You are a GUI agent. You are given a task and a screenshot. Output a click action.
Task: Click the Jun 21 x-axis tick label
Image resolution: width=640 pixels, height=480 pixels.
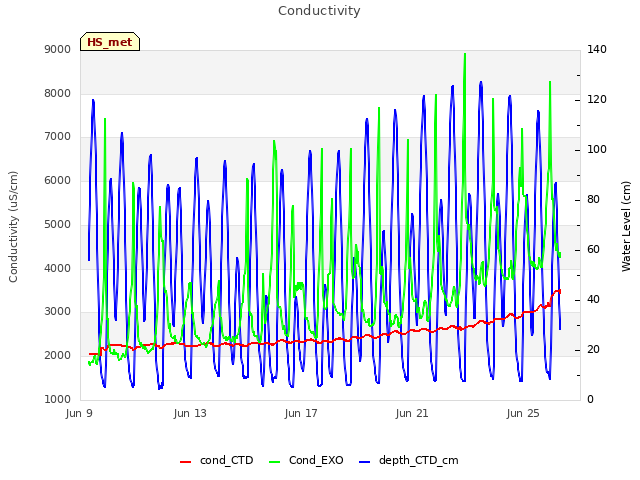pos(412,413)
